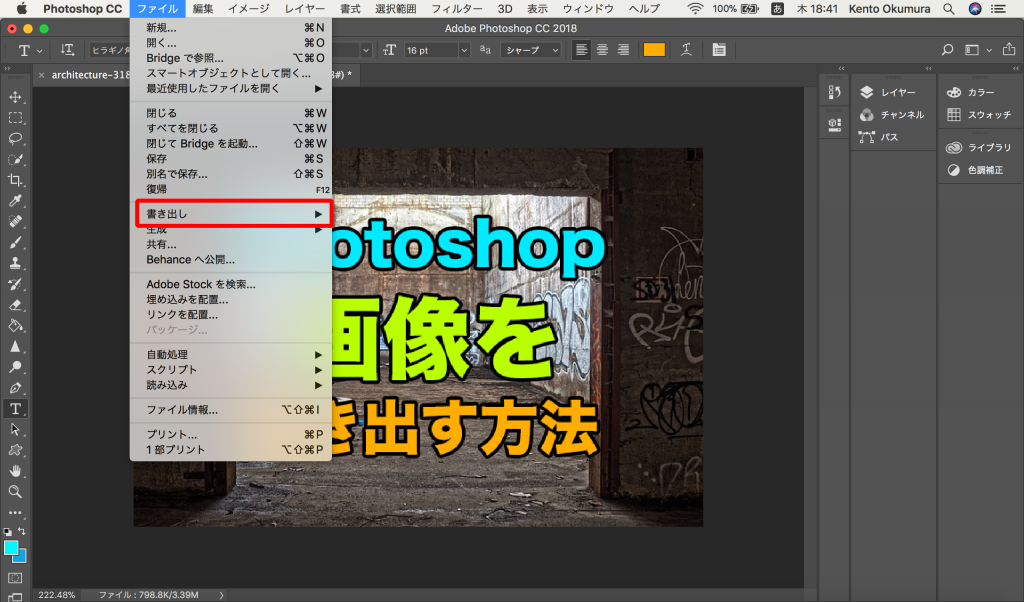The image size is (1024, 602).
Task: Click the orange text color swatch
Action: coord(654,50)
